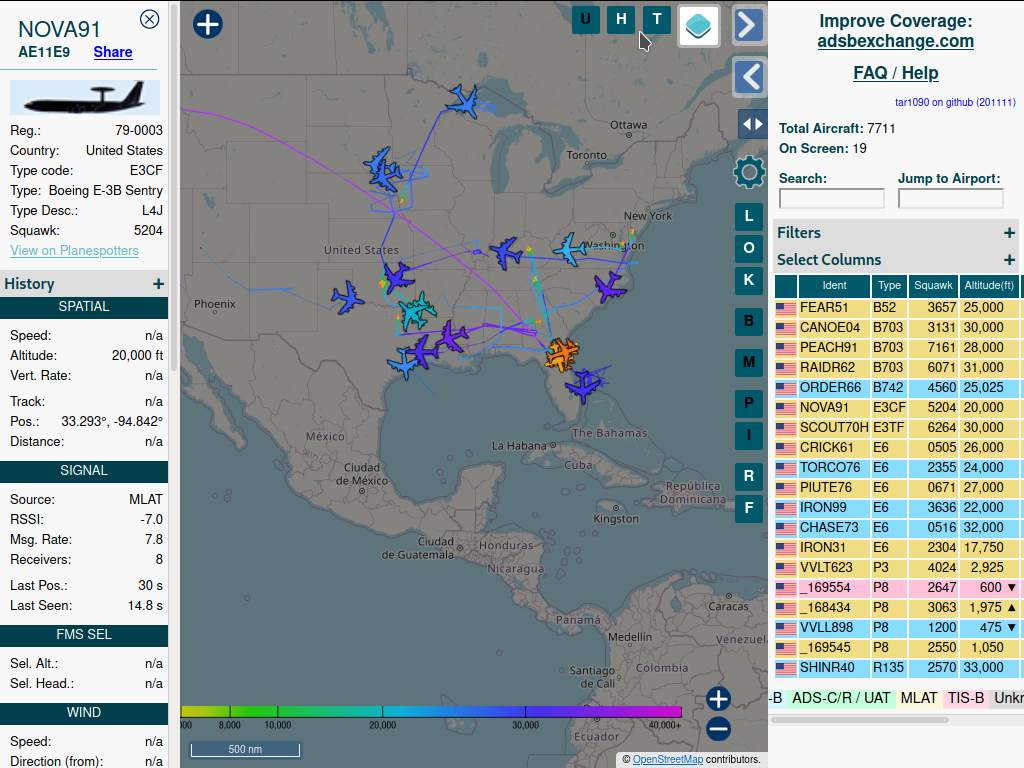Sort table by Ident column

pos(834,285)
